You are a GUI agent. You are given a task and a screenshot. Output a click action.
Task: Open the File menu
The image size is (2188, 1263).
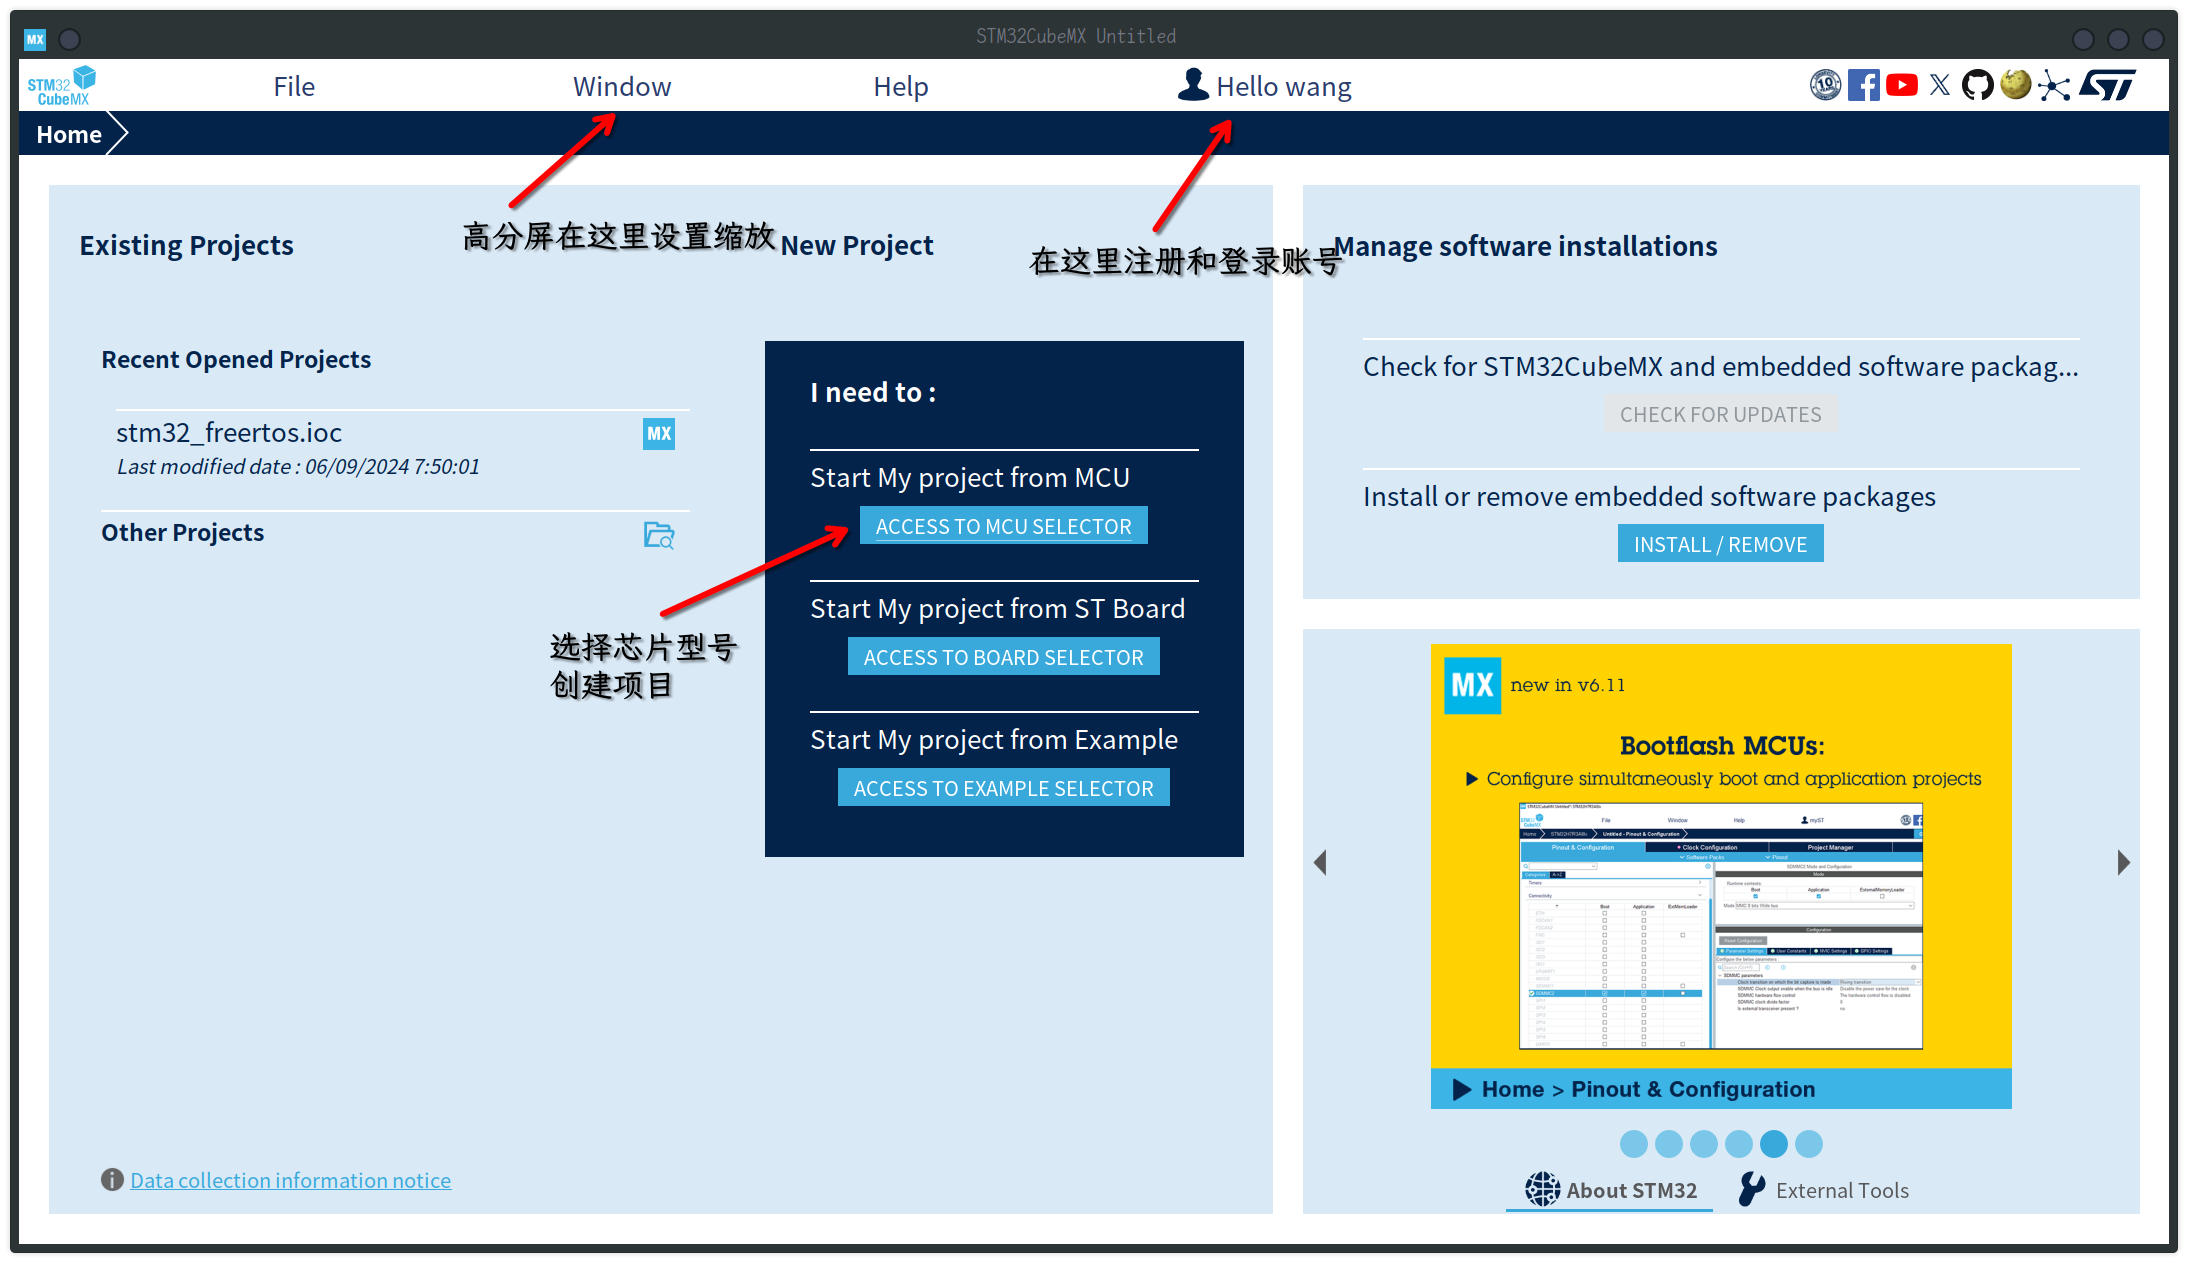pyautogui.click(x=294, y=87)
